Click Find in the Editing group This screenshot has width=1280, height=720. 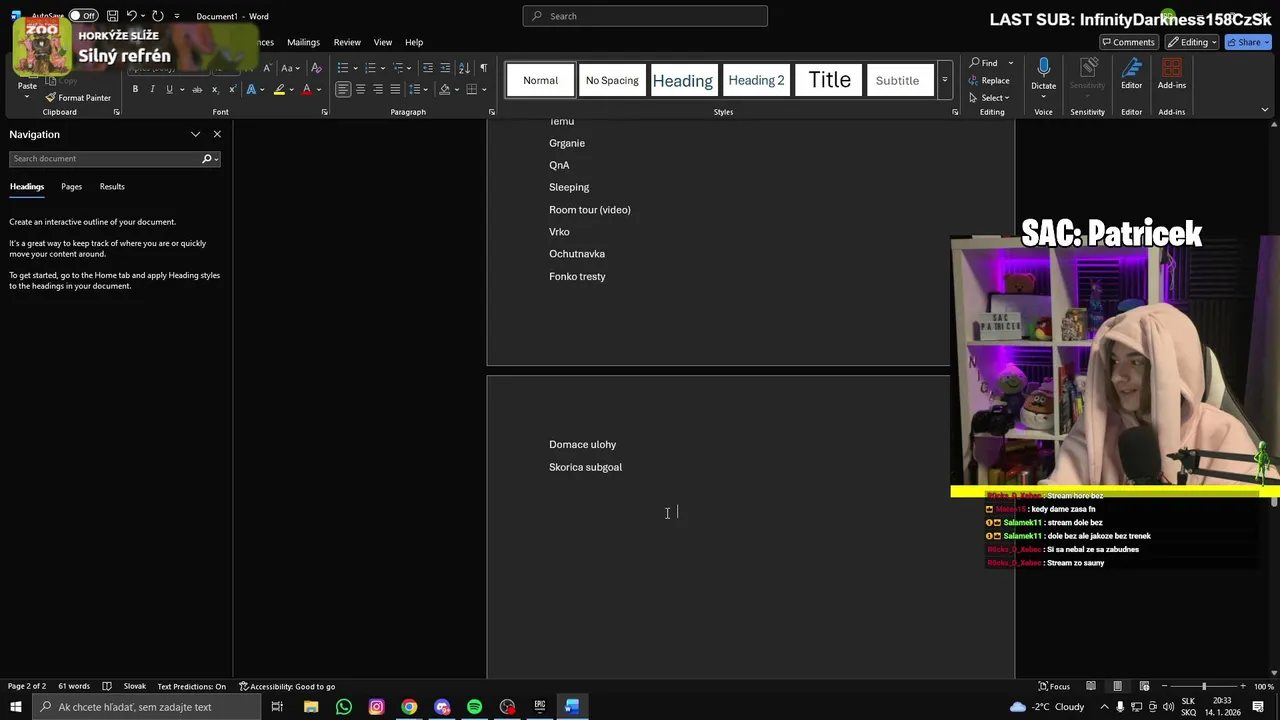coord(984,63)
